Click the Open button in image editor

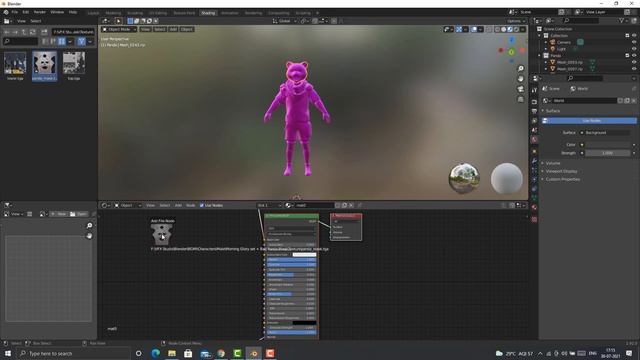tap(78, 214)
